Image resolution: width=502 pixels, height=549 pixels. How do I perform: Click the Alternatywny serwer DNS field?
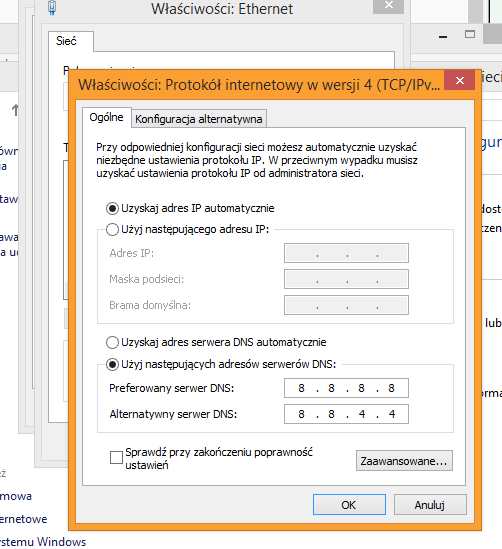click(346, 414)
